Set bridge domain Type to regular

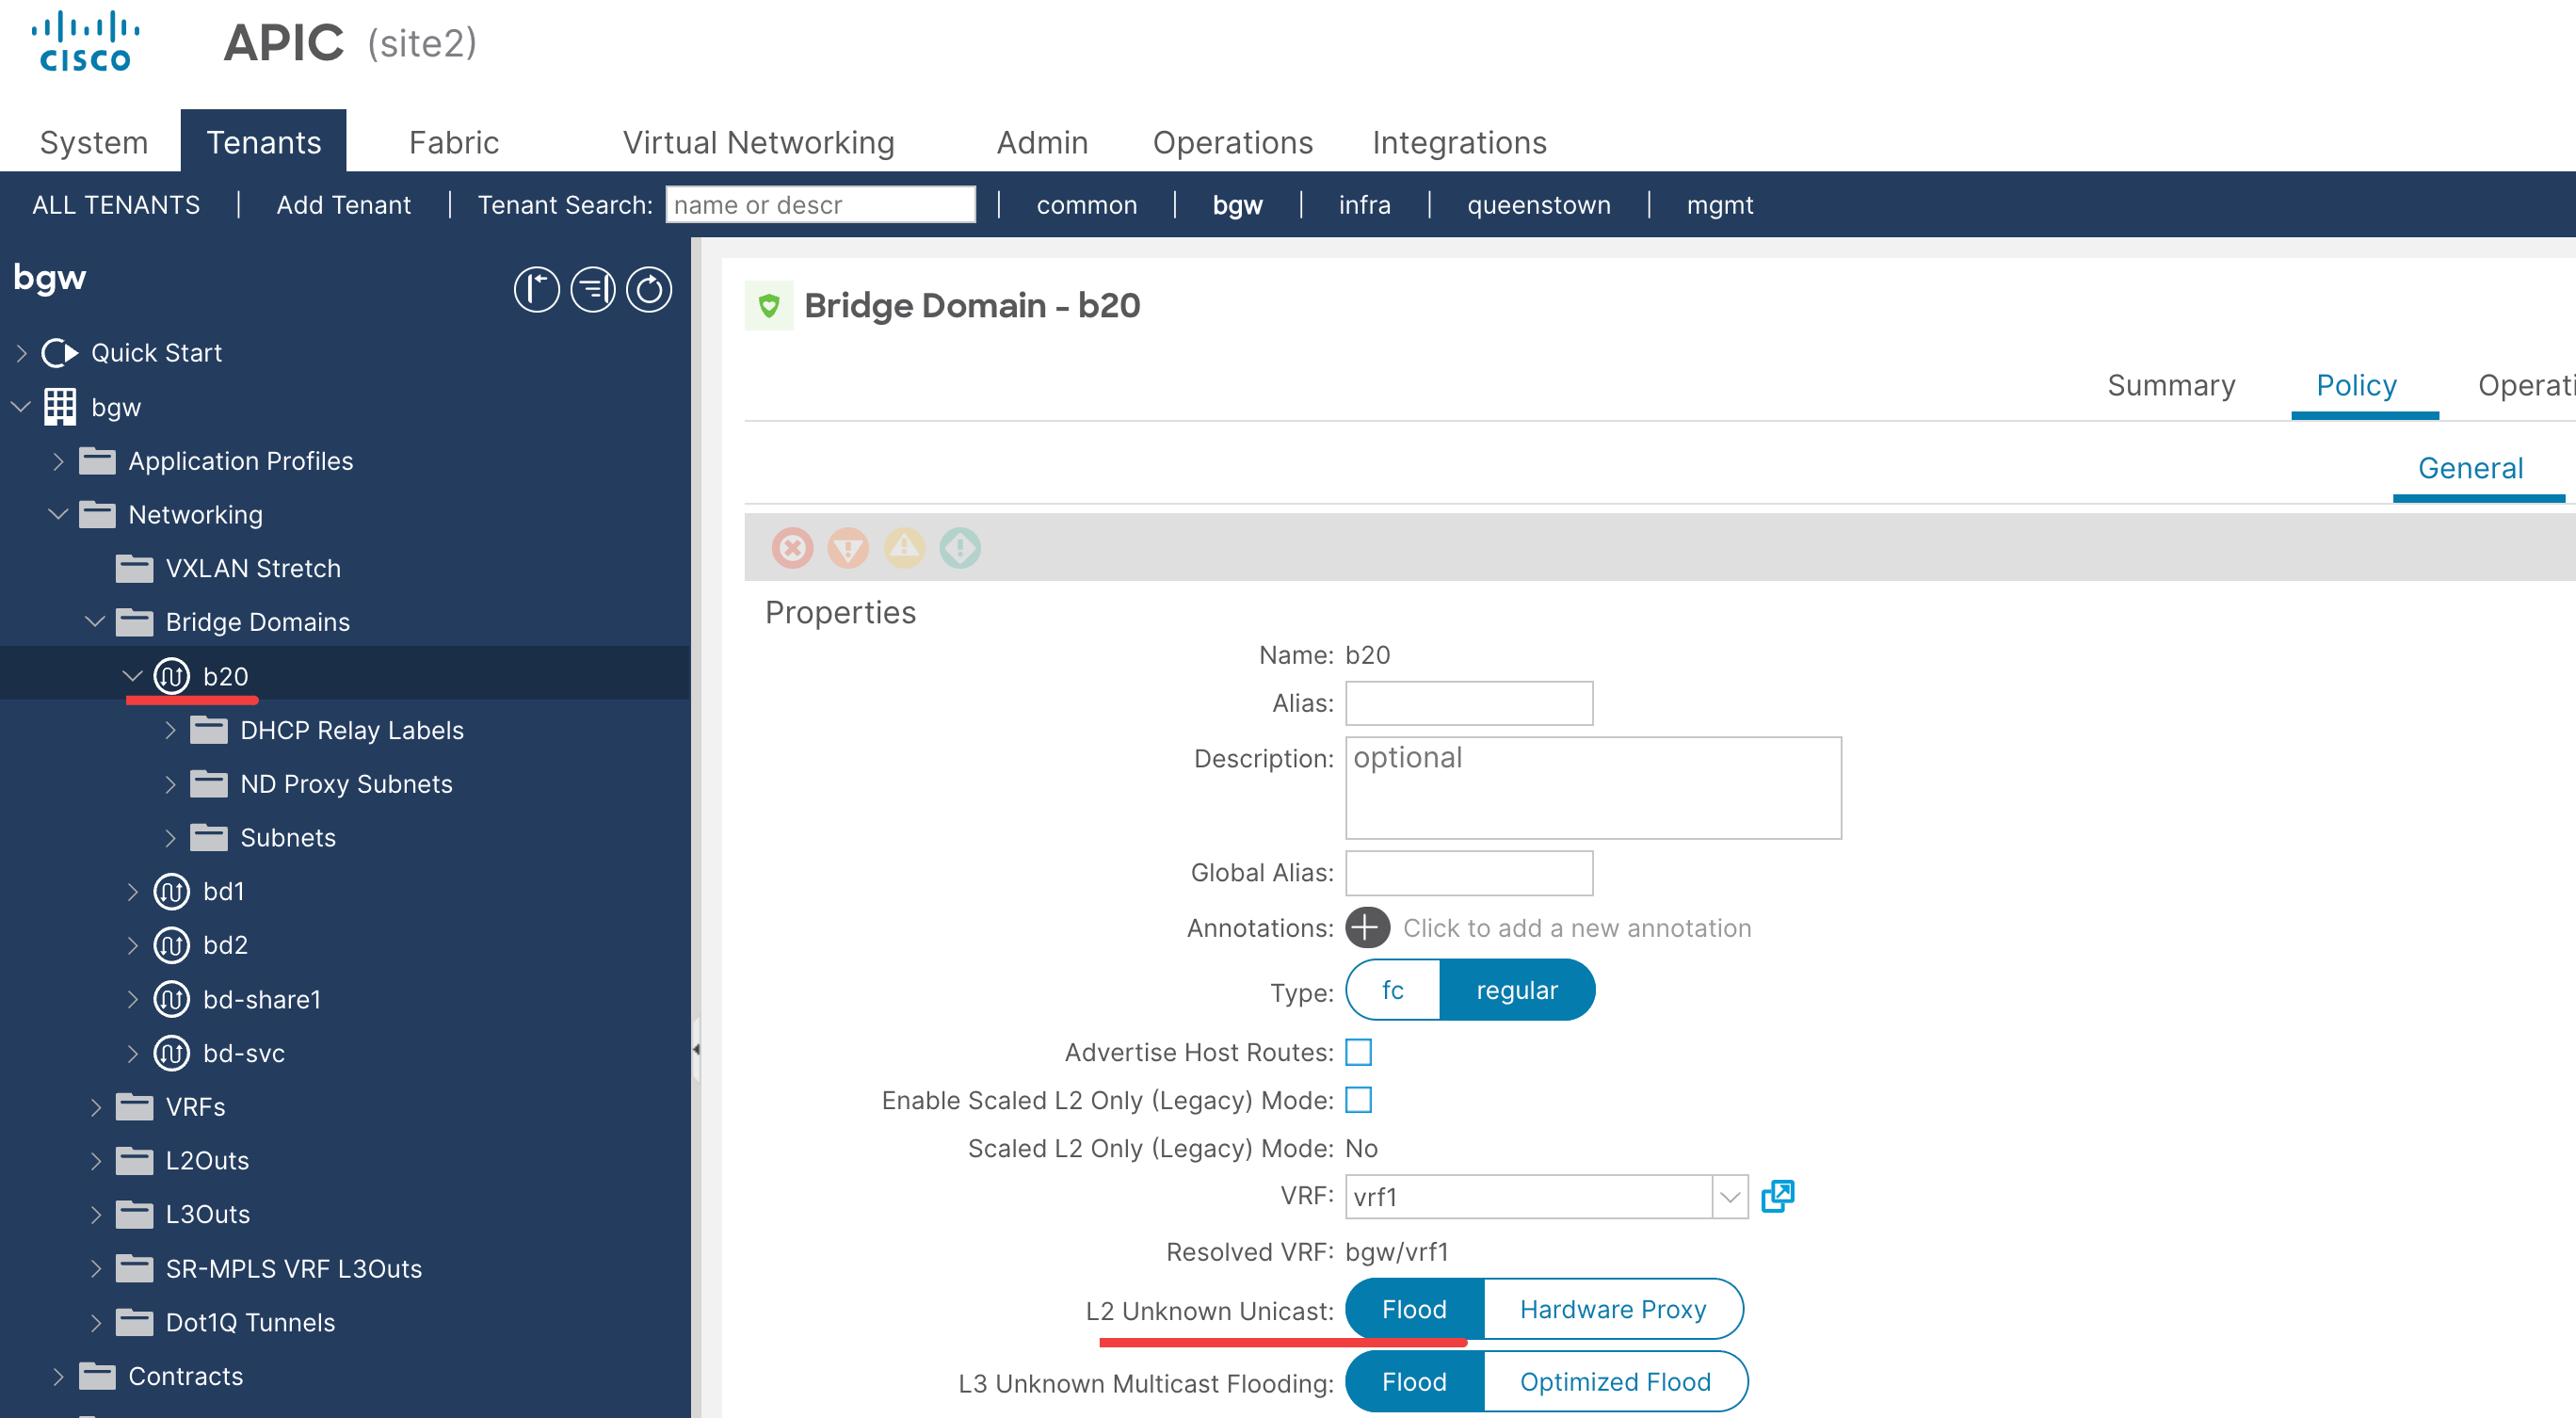[1516, 990]
